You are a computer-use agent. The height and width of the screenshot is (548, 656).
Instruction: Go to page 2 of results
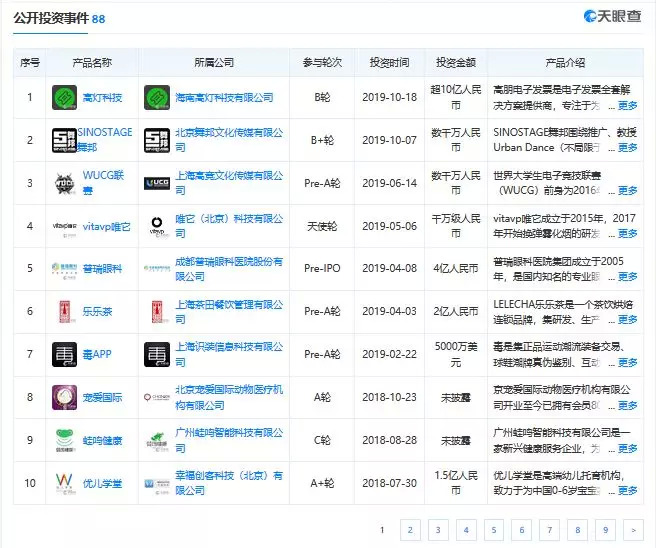coord(410,529)
